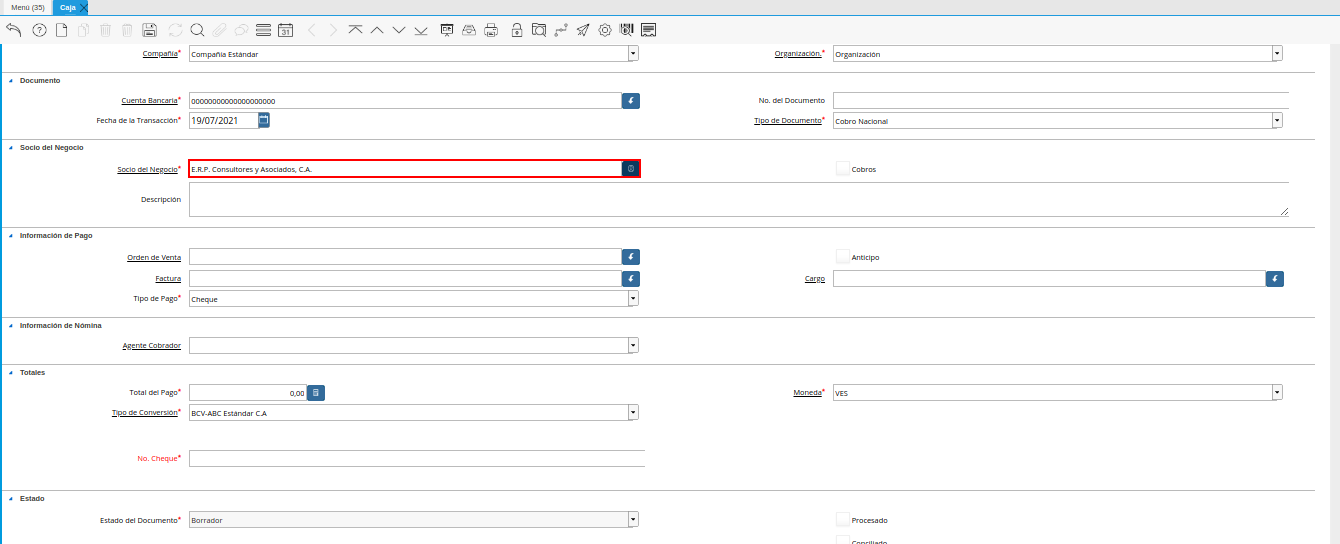The height and width of the screenshot is (544, 1340).
Task: Open the Estado del Documento dropdown
Action: [633, 520]
